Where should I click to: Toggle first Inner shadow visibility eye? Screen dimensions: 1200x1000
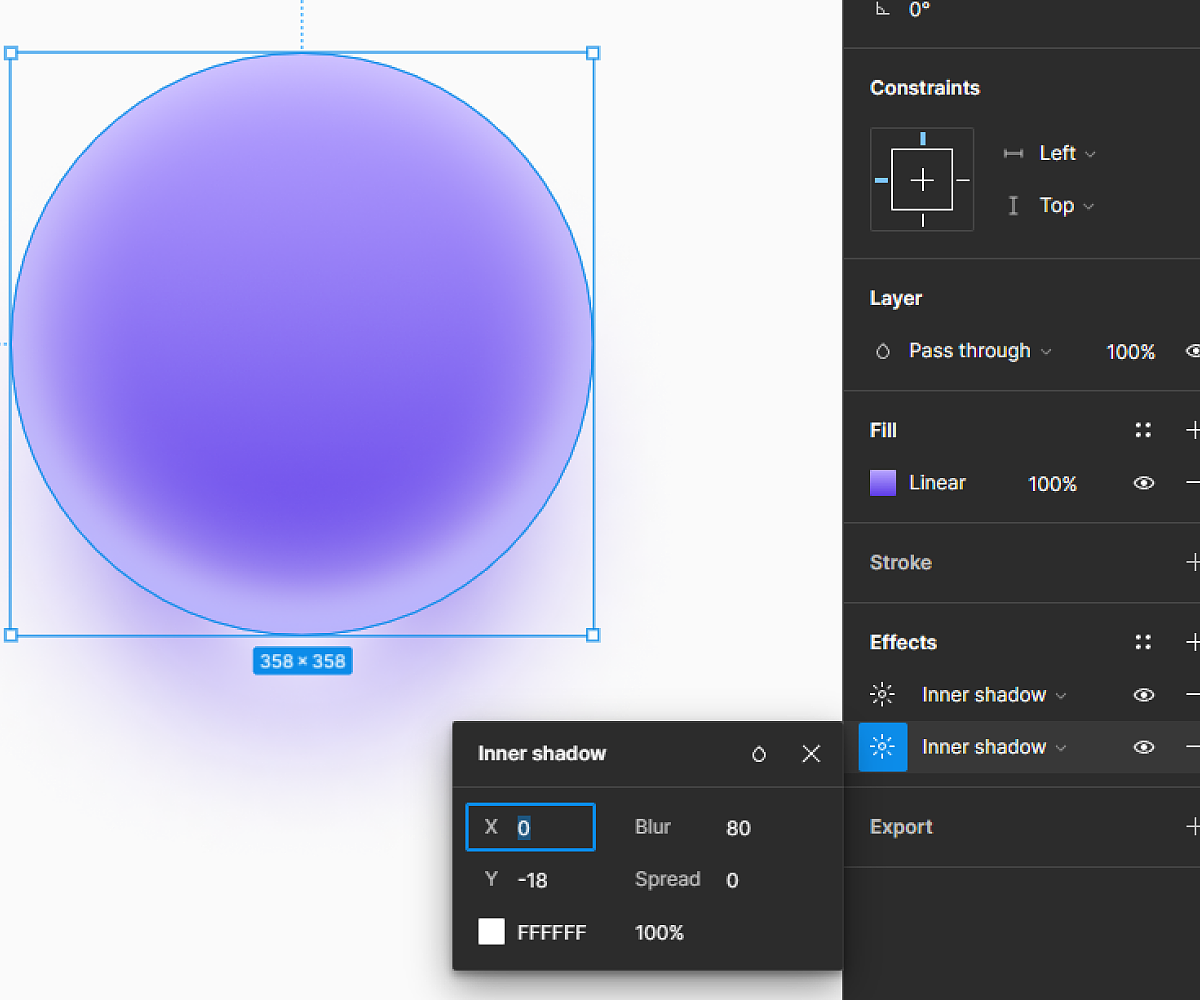click(1144, 695)
